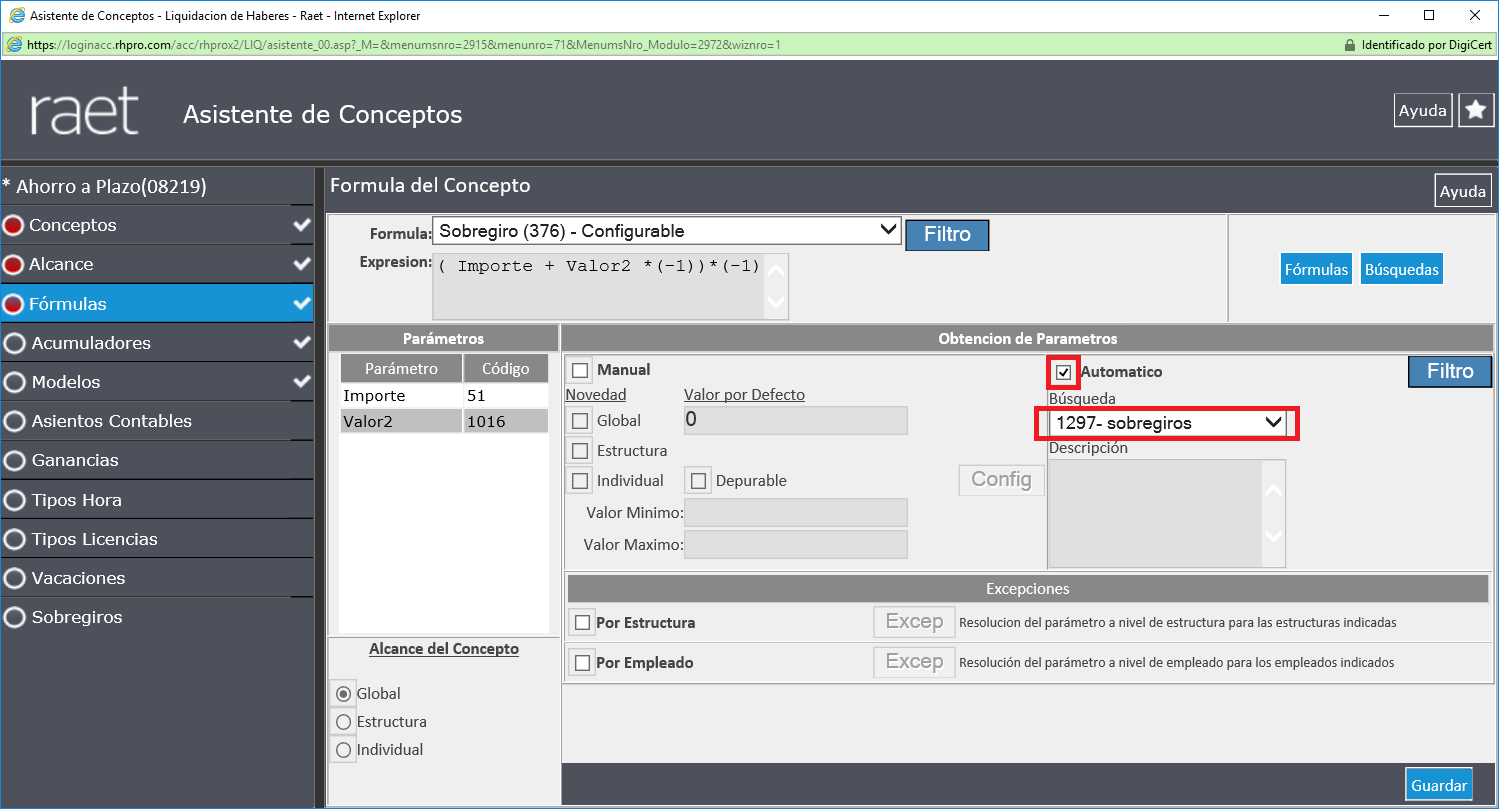Tick the Individual novedad checkbox
1499x809 pixels.
coord(580,481)
